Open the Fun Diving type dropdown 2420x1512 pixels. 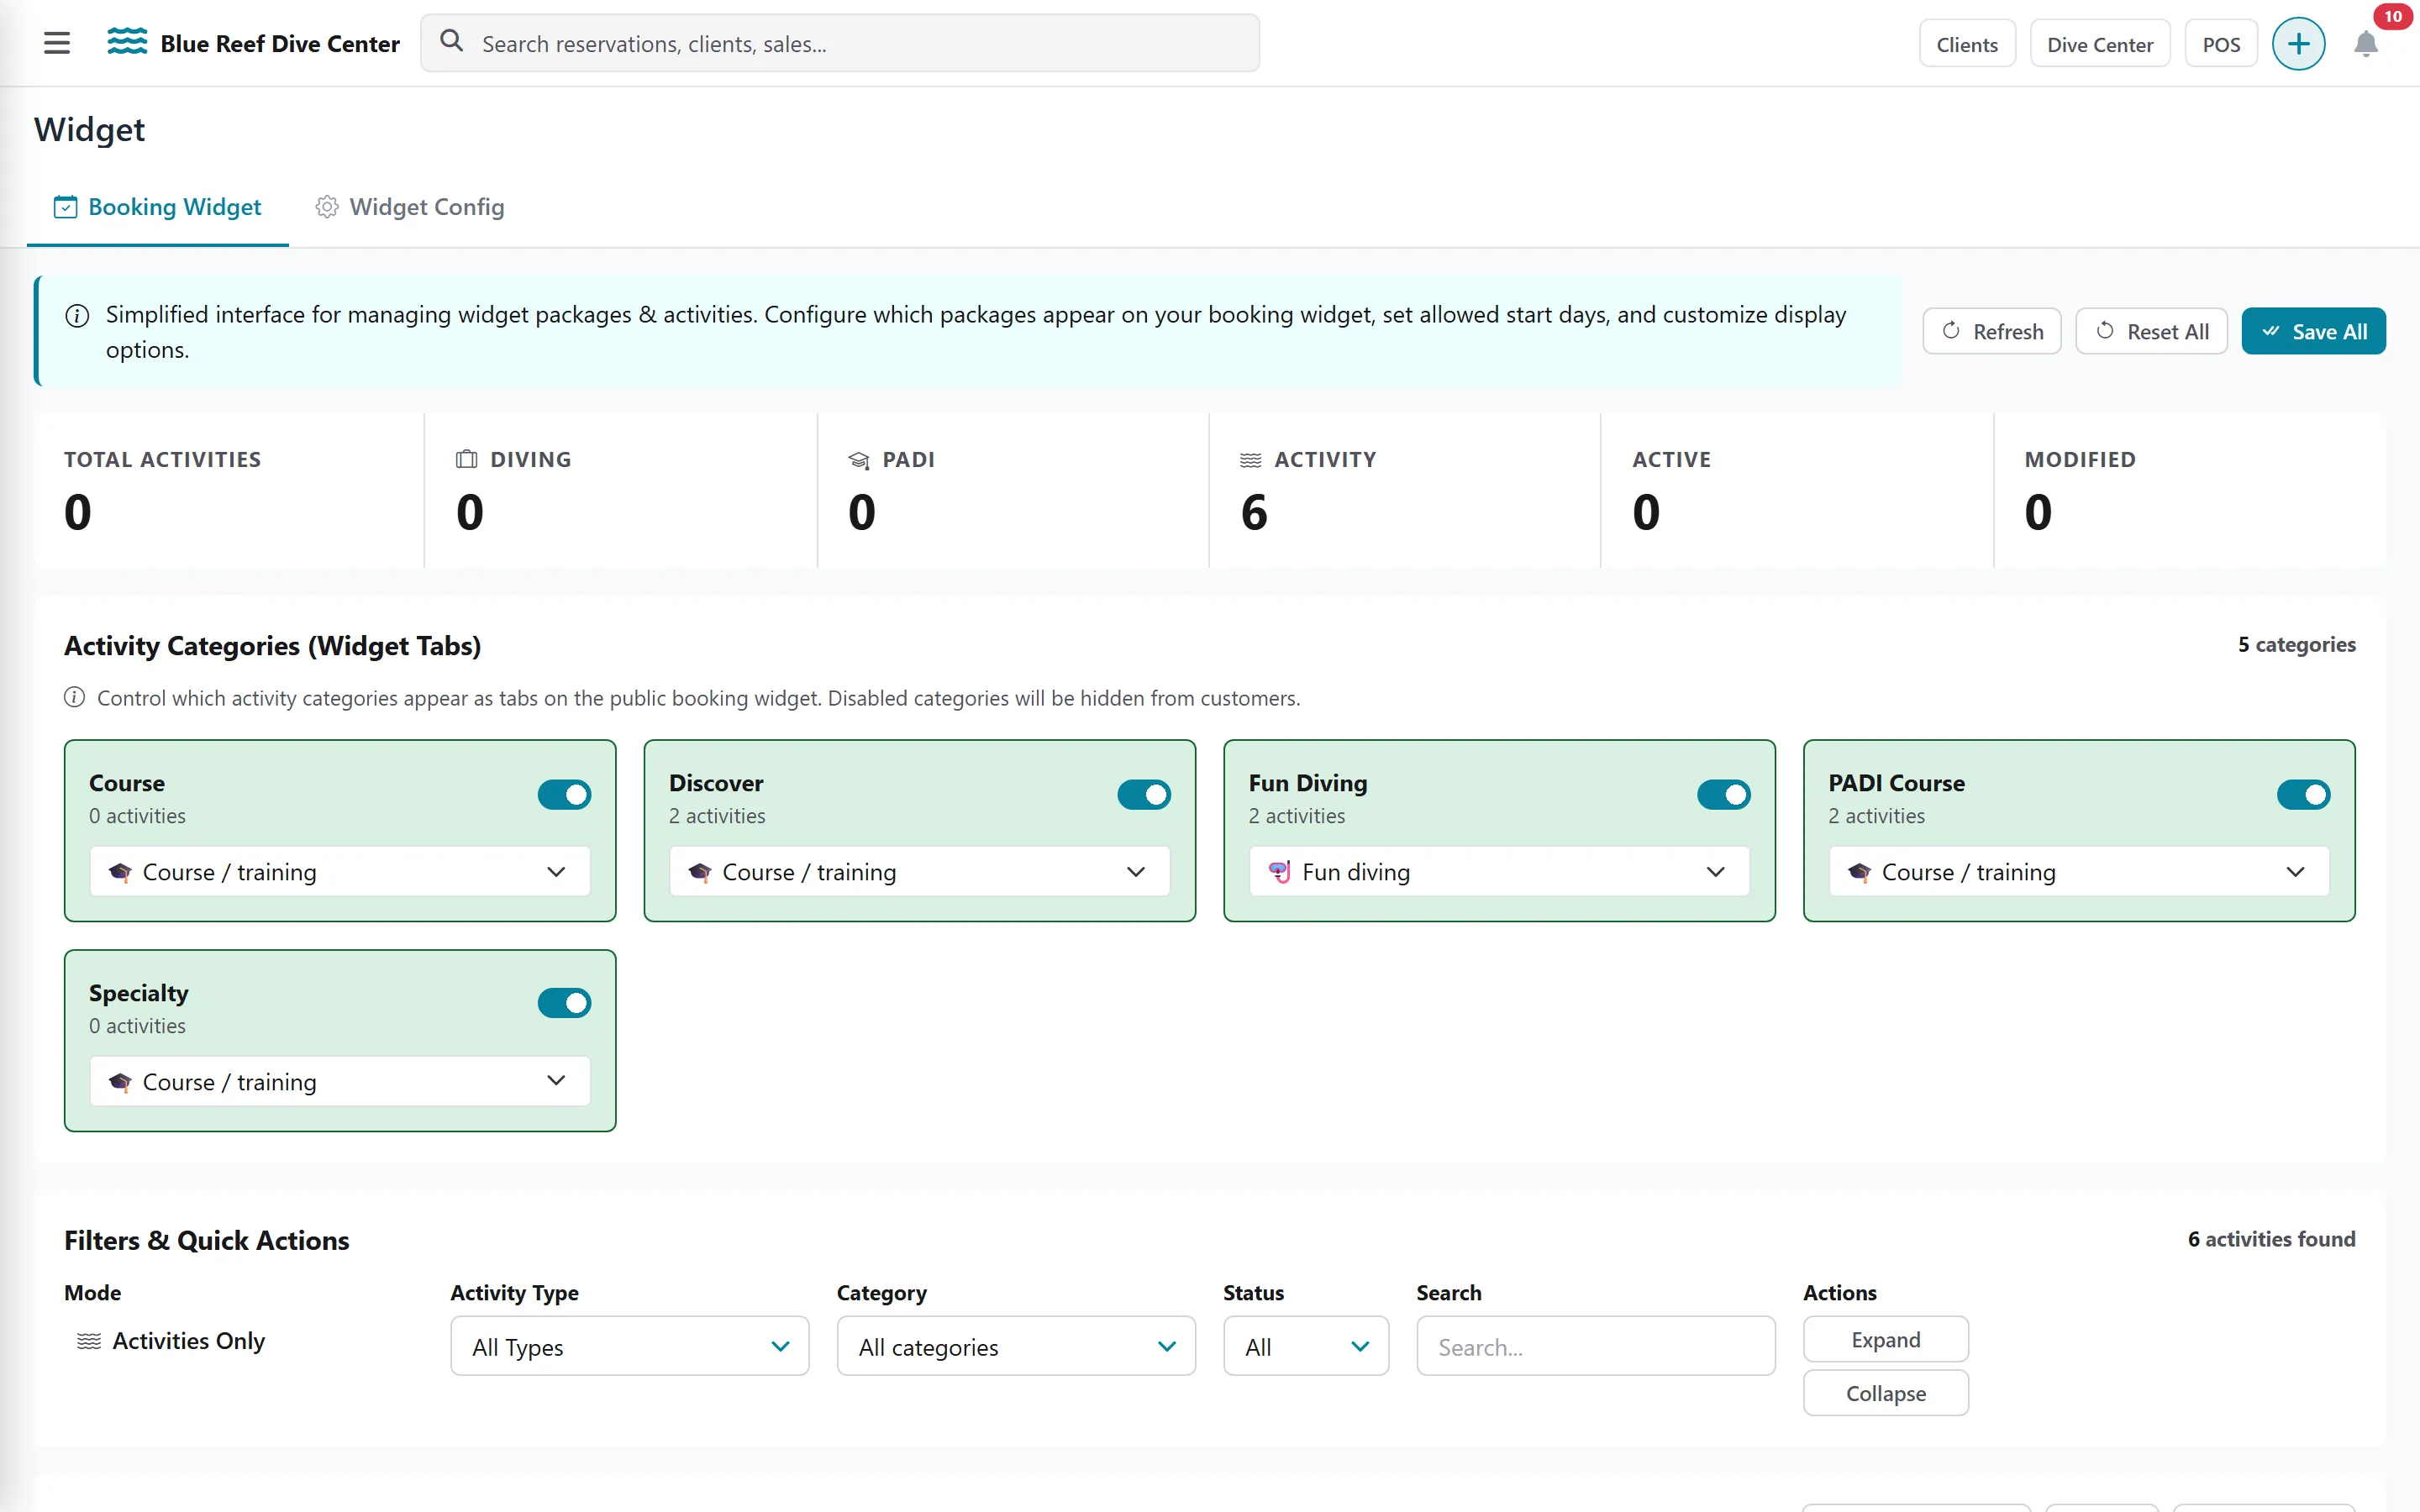point(1500,872)
